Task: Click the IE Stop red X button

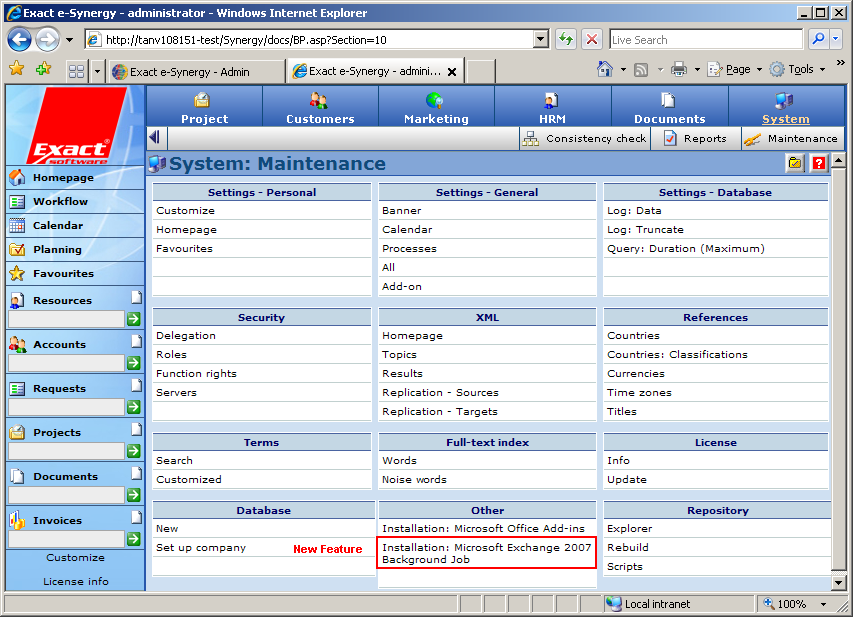Action: click(592, 40)
